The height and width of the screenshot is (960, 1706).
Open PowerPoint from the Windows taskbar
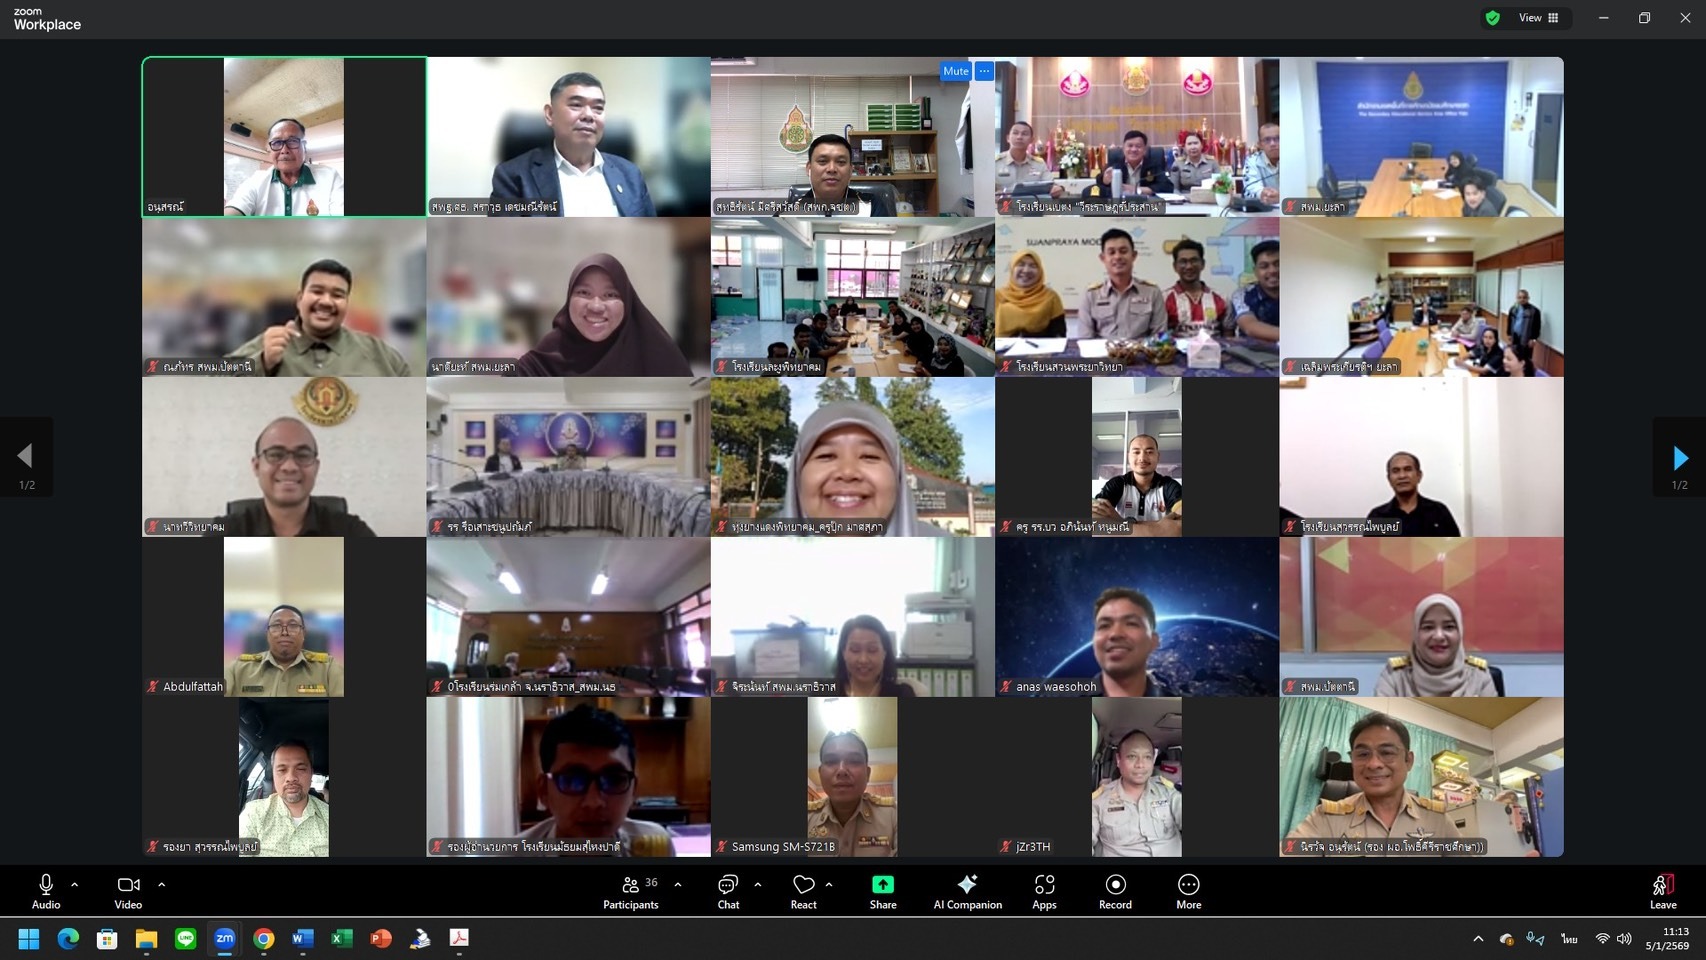coord(380,938)
